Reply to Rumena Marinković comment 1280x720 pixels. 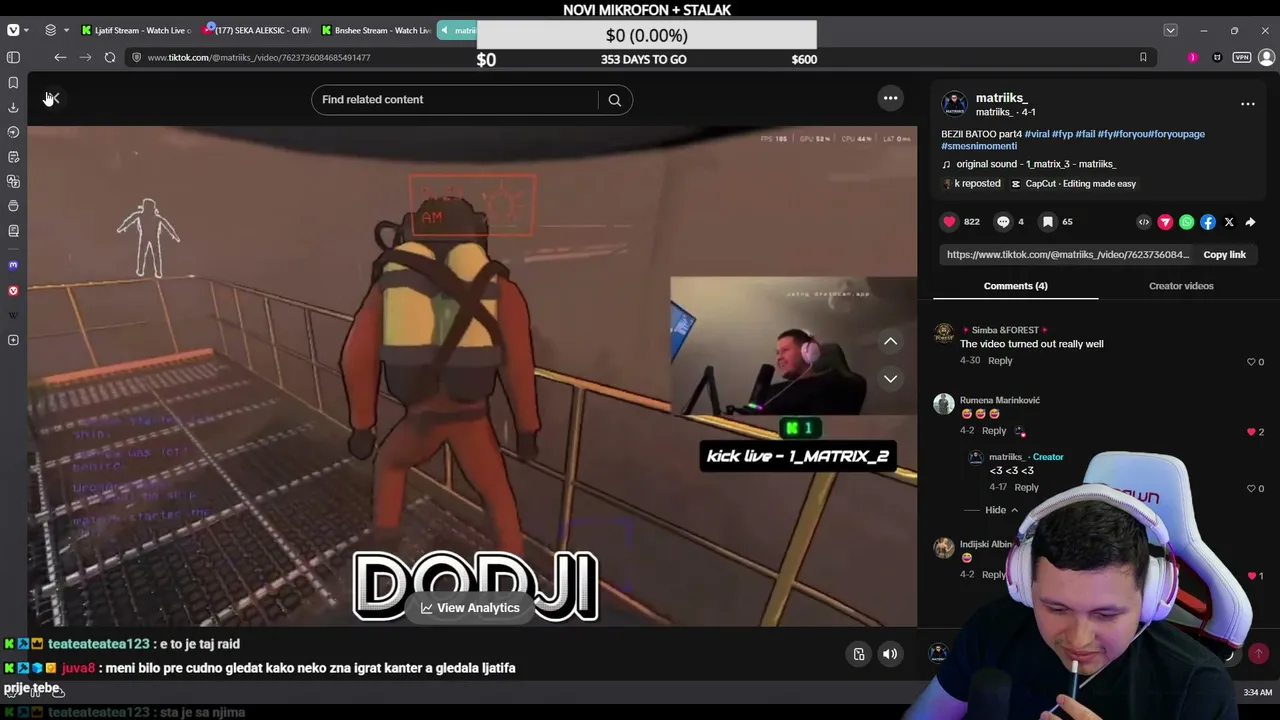(994, 431)
